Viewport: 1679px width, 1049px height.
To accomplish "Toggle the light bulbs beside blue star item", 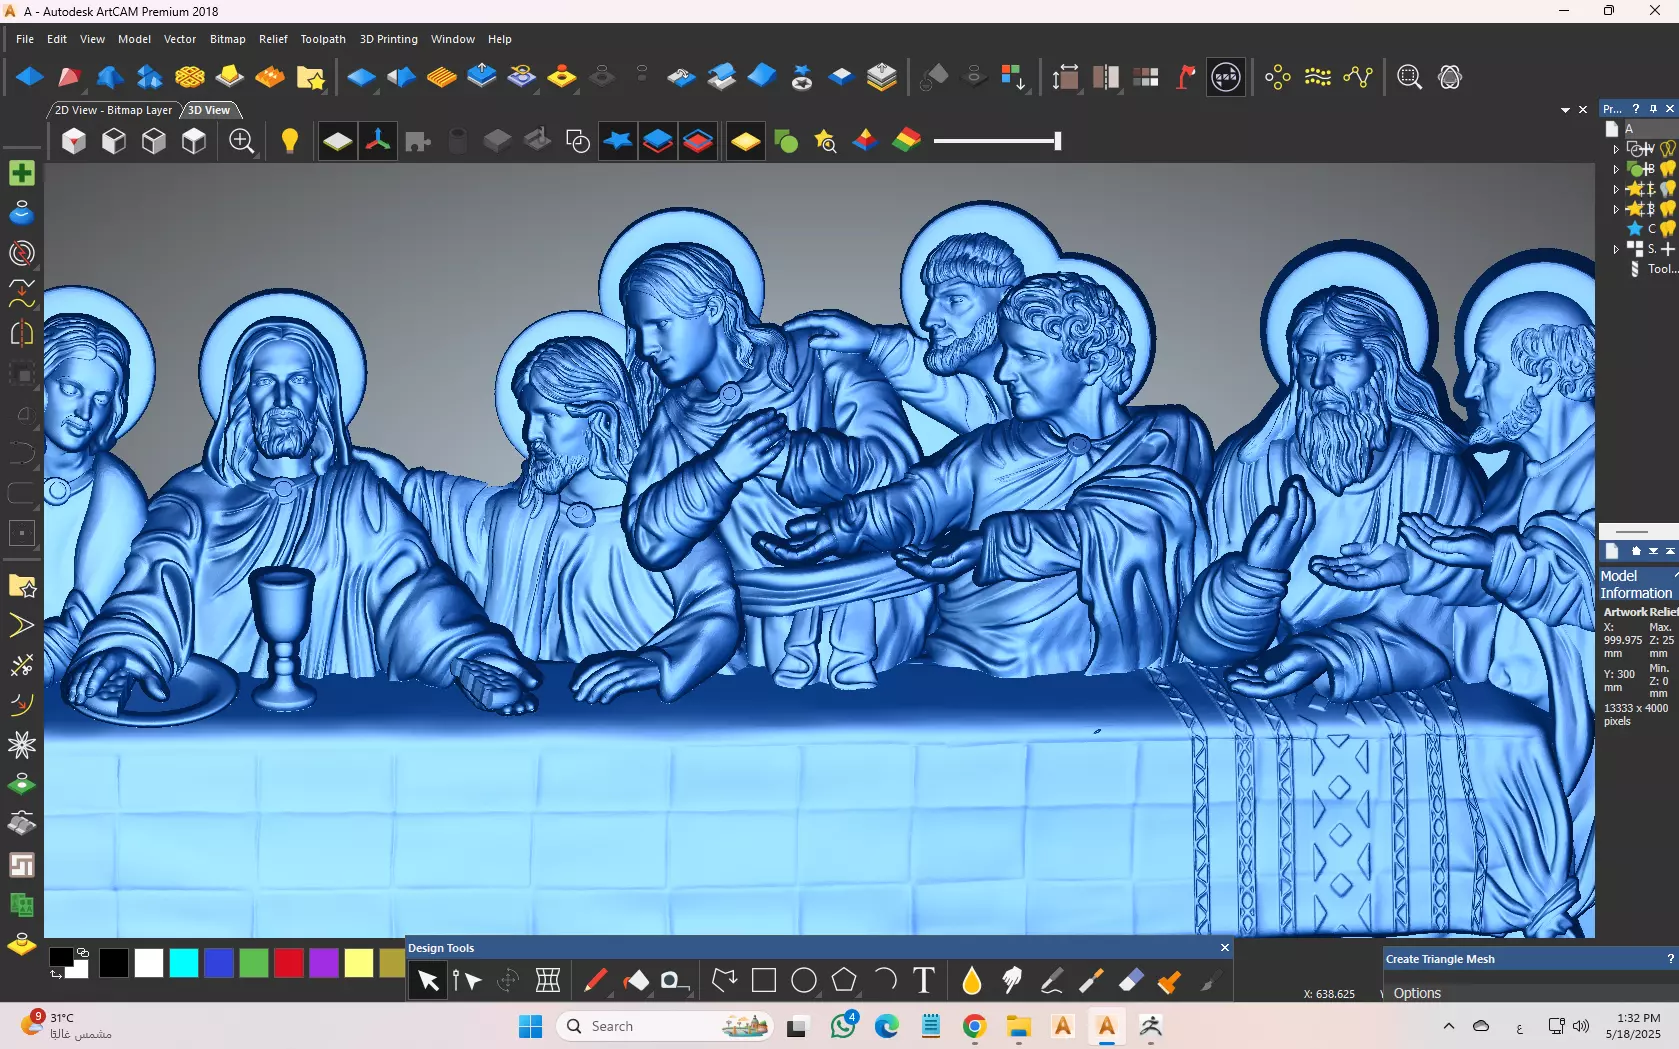I will click(x=1668, y=229).
